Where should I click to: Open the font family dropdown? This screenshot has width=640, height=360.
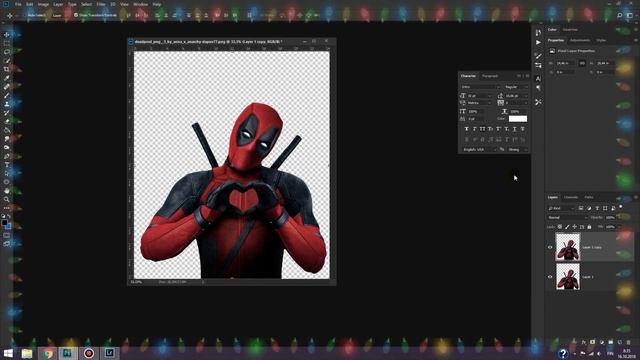(480, 87)
